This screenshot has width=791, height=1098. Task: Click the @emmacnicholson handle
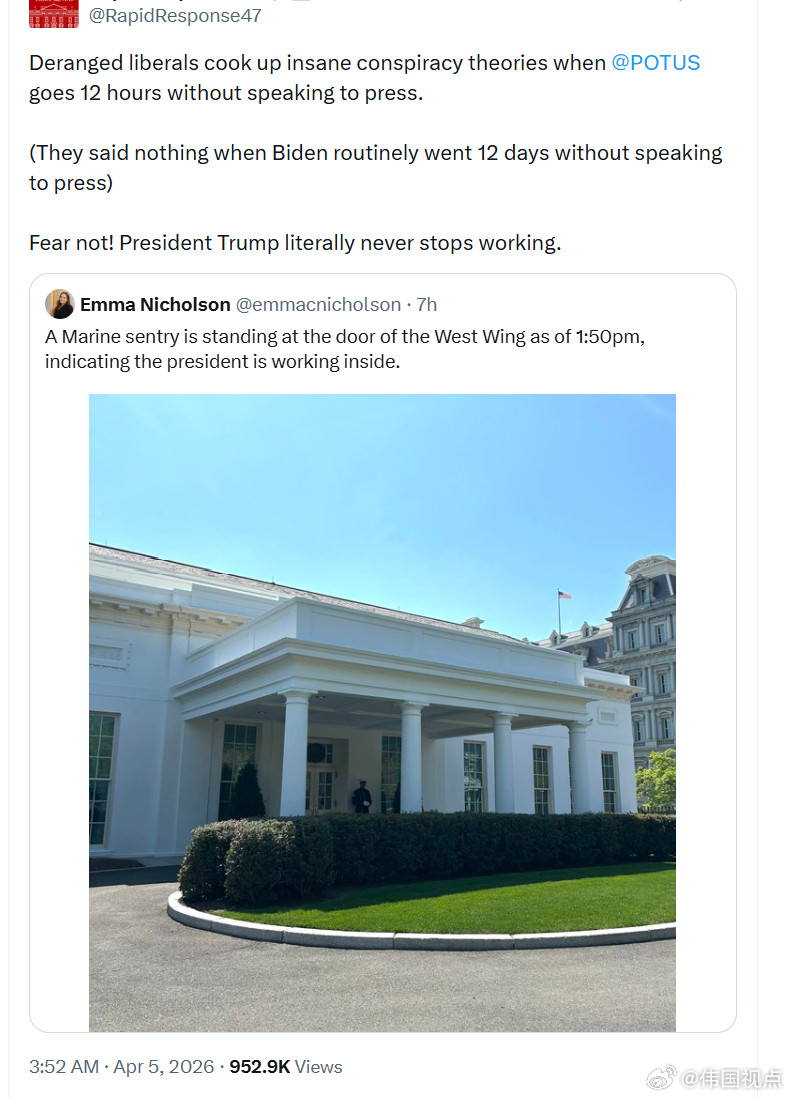click(318, 305)
